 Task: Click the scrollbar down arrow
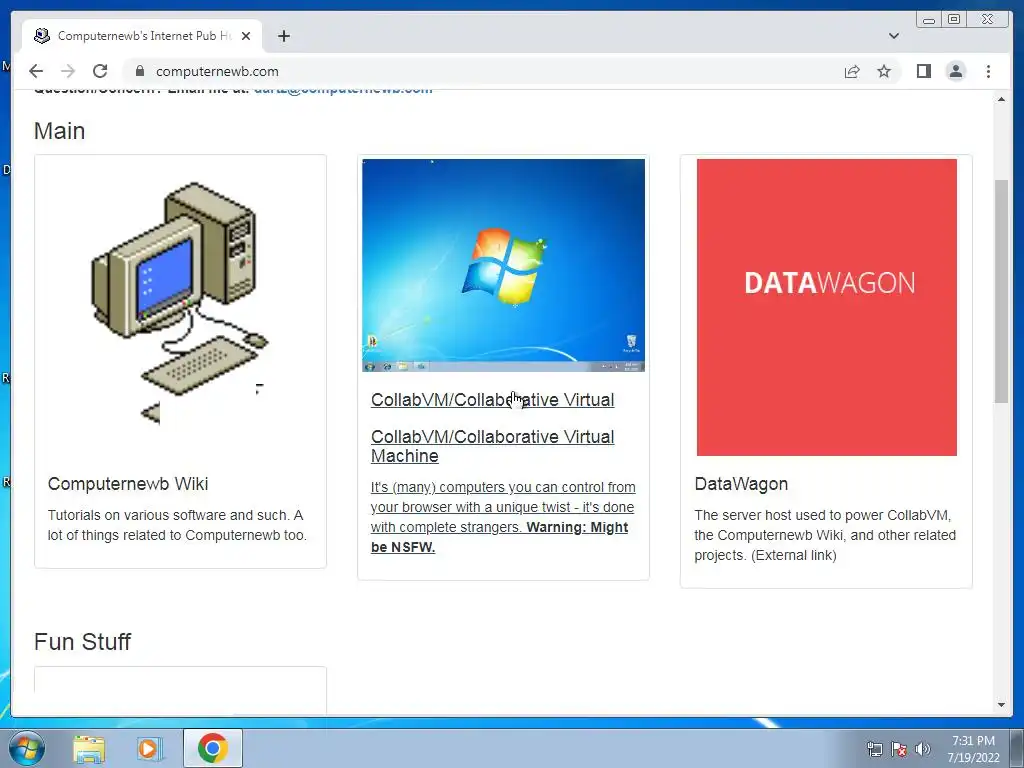tap(1001, 705)
